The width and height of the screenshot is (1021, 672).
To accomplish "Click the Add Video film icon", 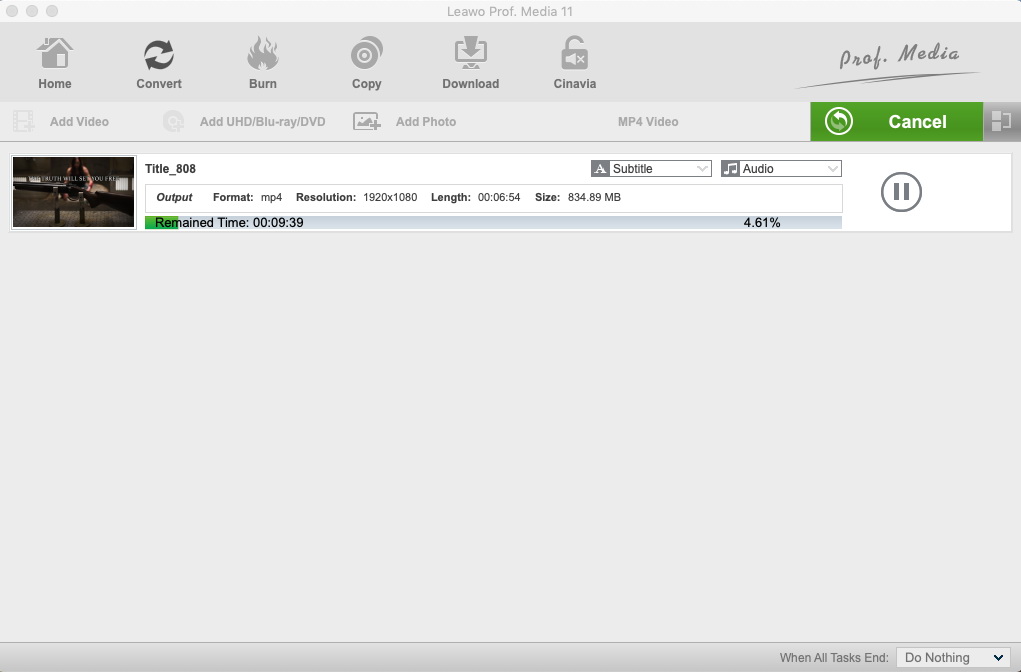I will coord(23,121).
